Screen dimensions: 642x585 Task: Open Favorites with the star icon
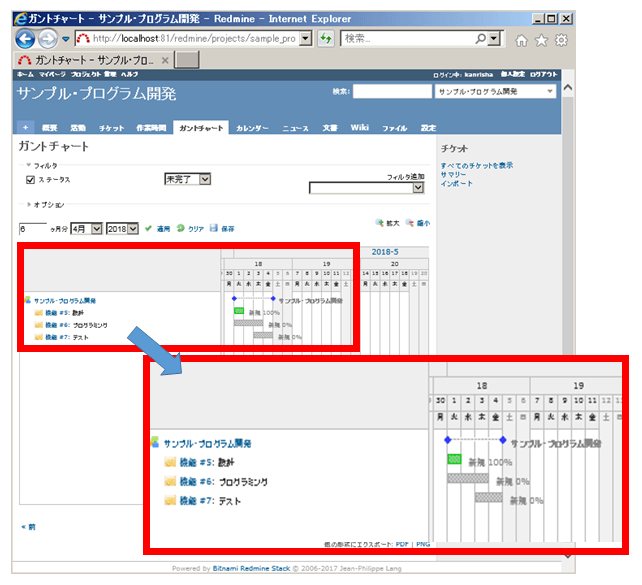pos(541,40)
